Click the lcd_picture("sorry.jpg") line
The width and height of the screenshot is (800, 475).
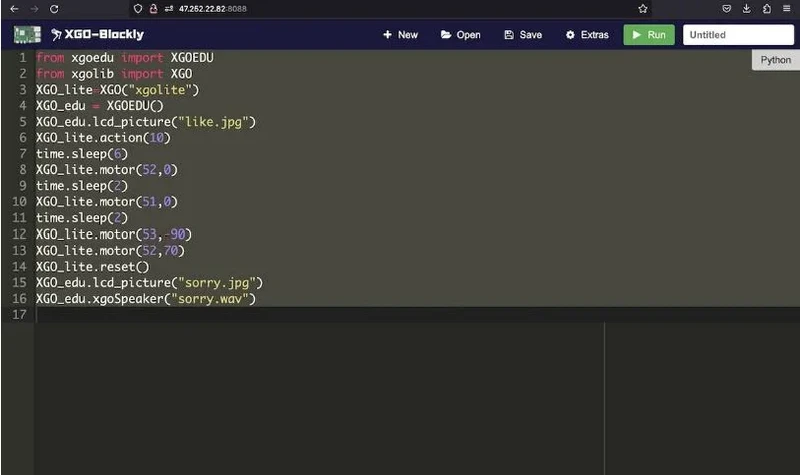pos(149,283)
